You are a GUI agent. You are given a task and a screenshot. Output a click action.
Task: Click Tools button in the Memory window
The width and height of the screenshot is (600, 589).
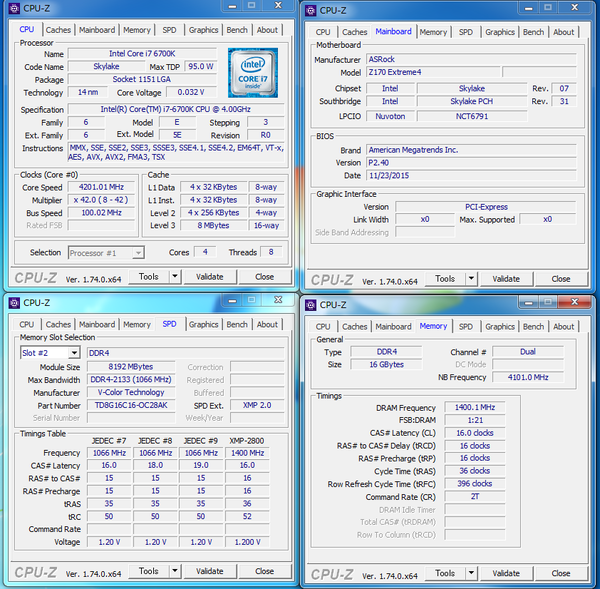(445, 573)
